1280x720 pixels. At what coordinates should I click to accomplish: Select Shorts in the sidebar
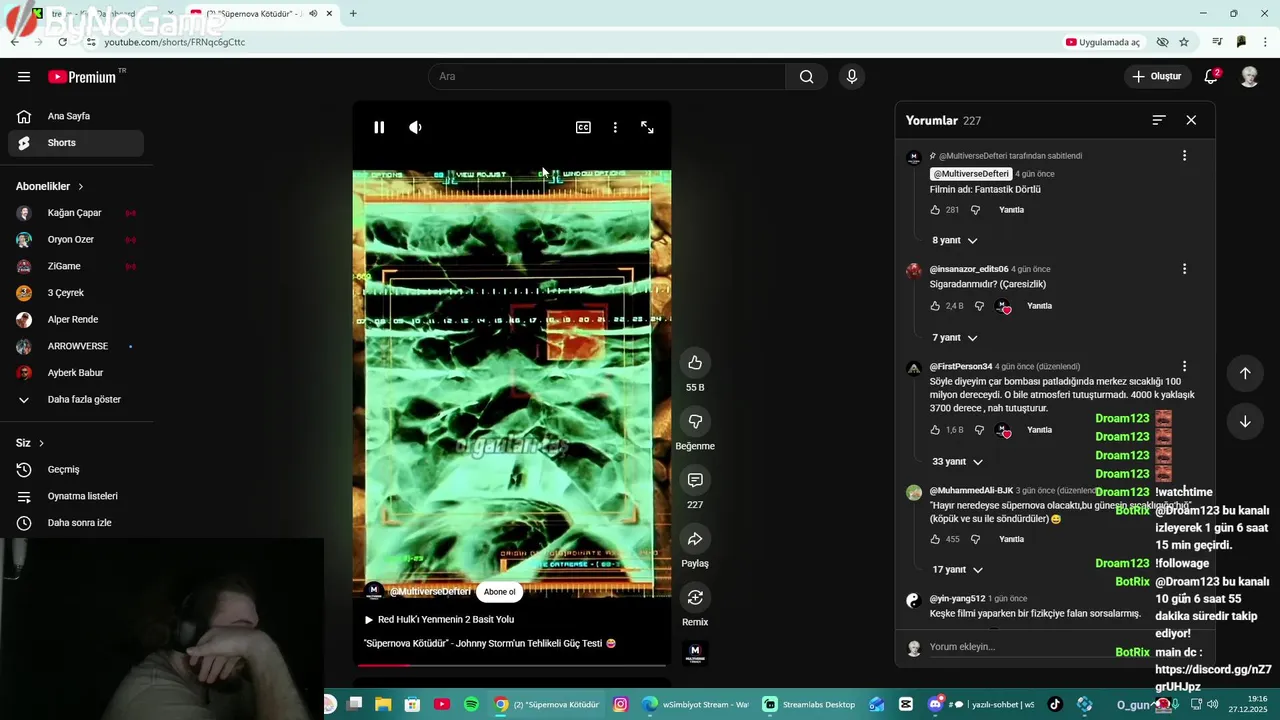pyautogui.click(x=76, y=143)
